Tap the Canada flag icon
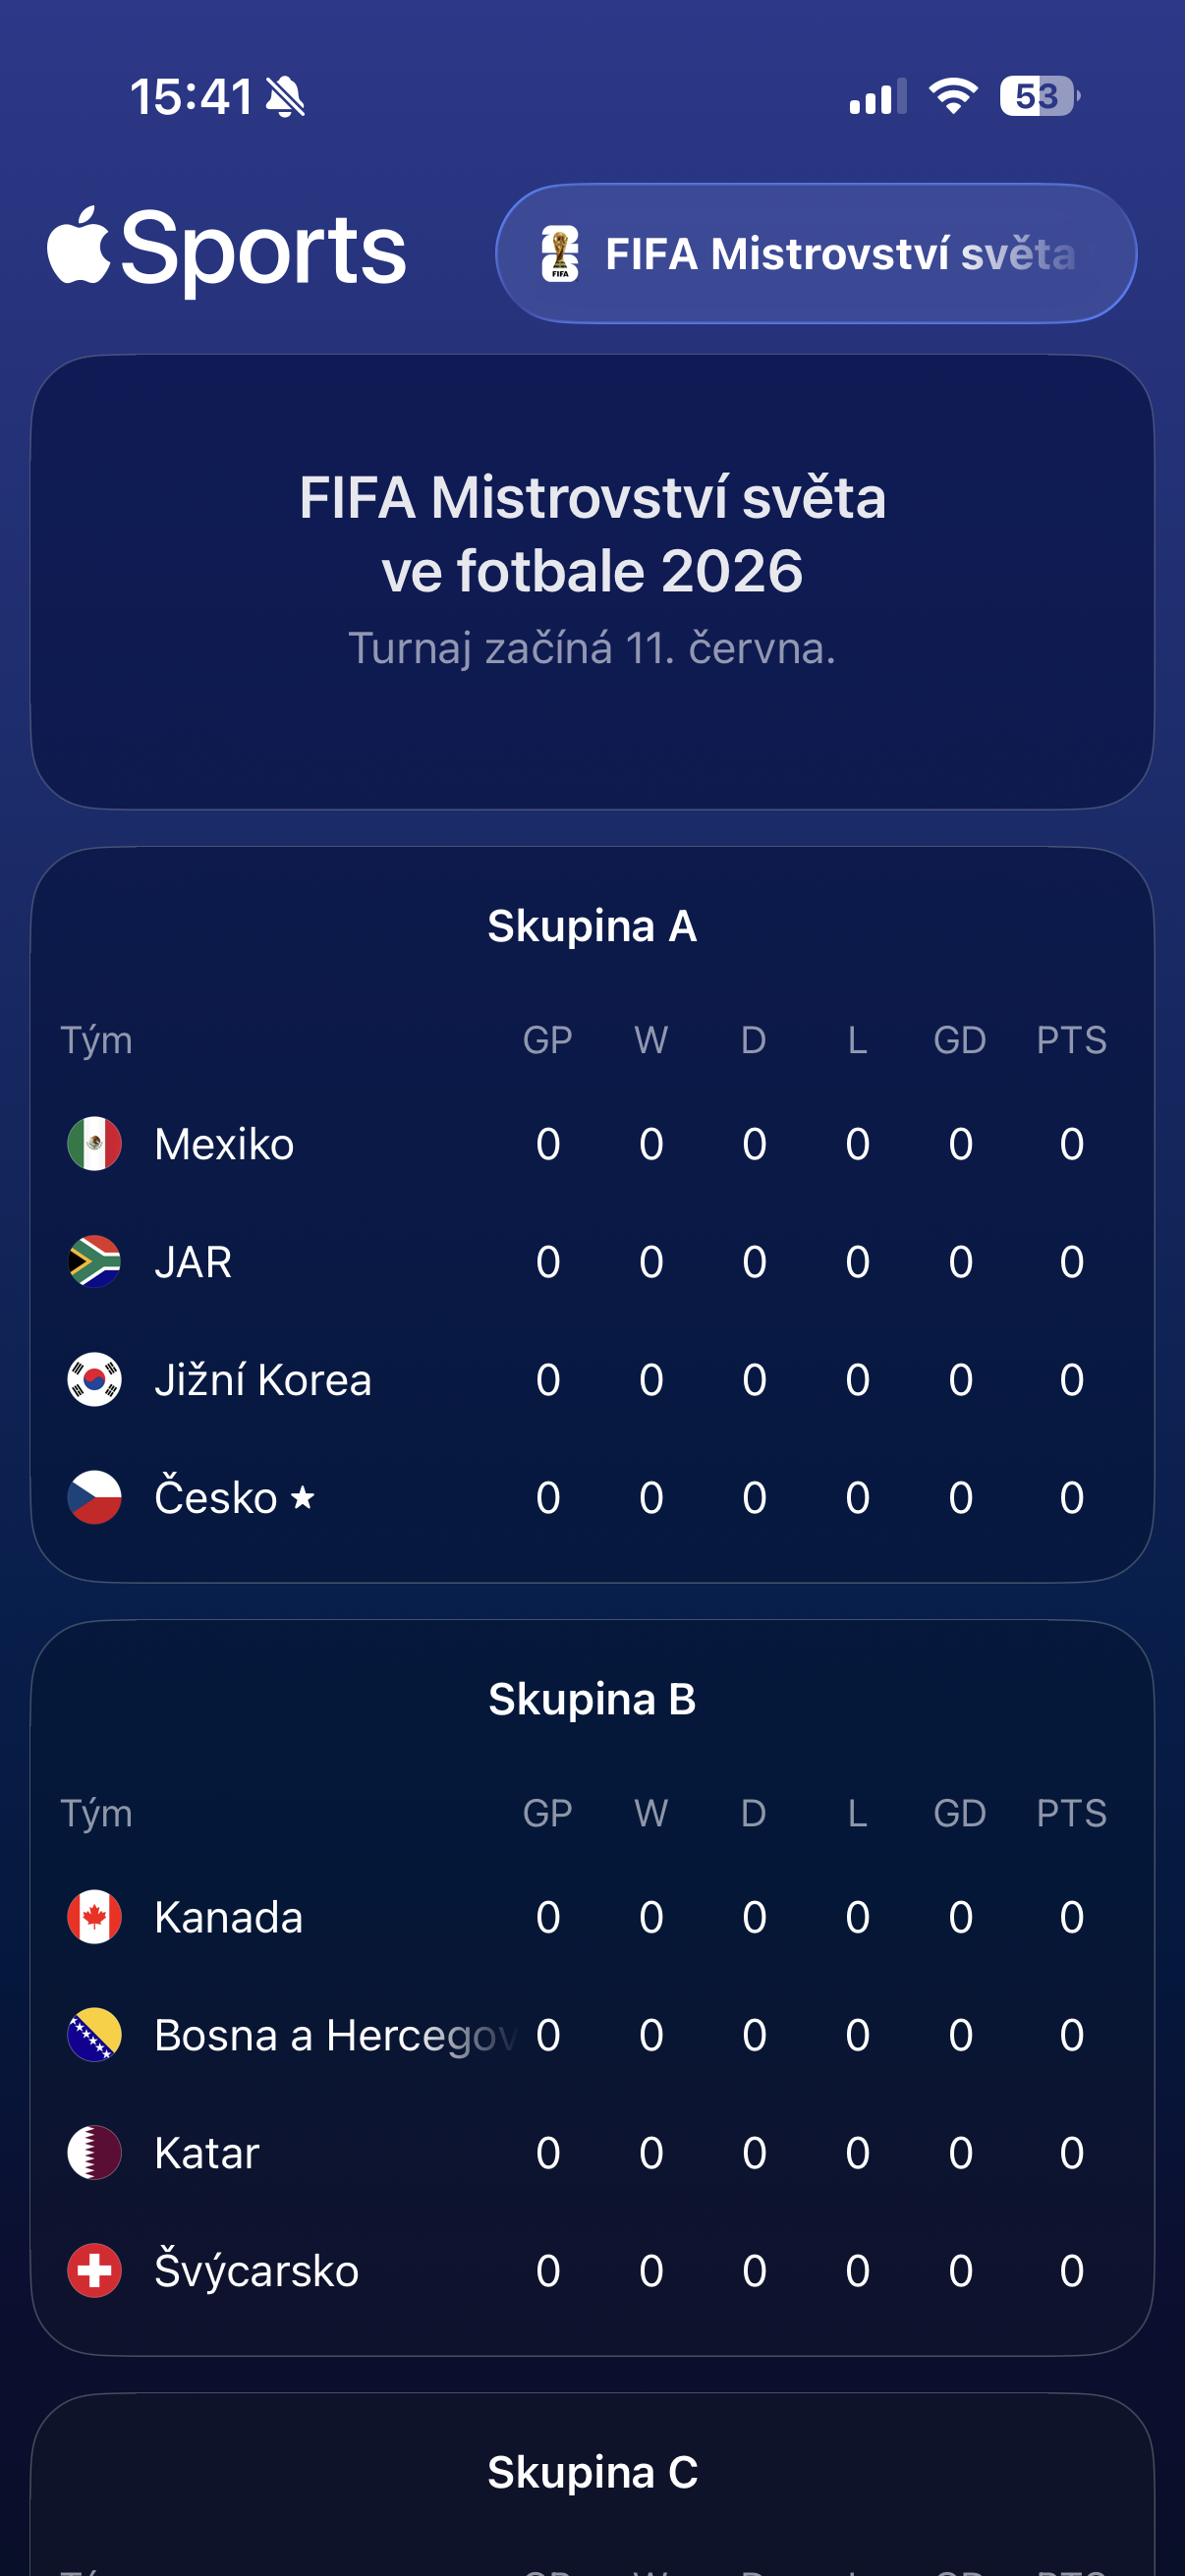 (x=94, y=1916)
